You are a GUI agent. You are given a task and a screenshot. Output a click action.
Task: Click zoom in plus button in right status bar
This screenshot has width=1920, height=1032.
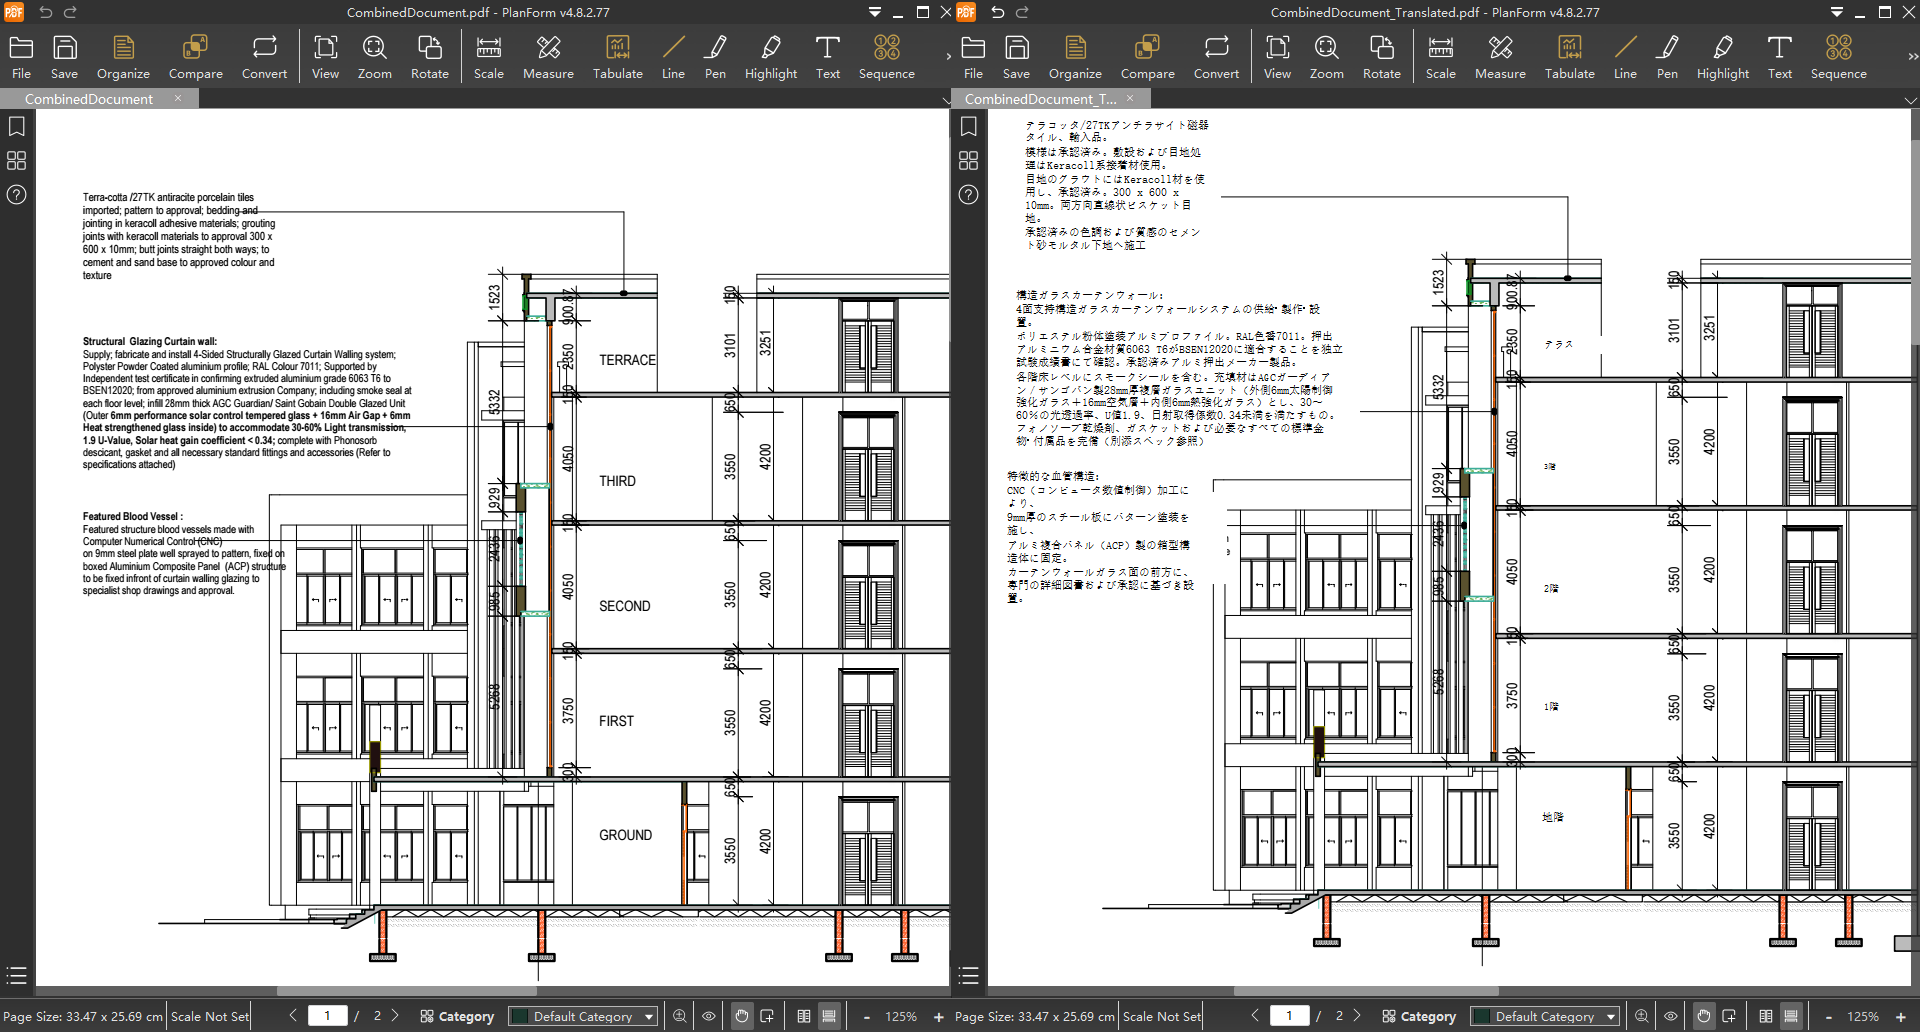pyautogui.click(x=1901, y=1016)
